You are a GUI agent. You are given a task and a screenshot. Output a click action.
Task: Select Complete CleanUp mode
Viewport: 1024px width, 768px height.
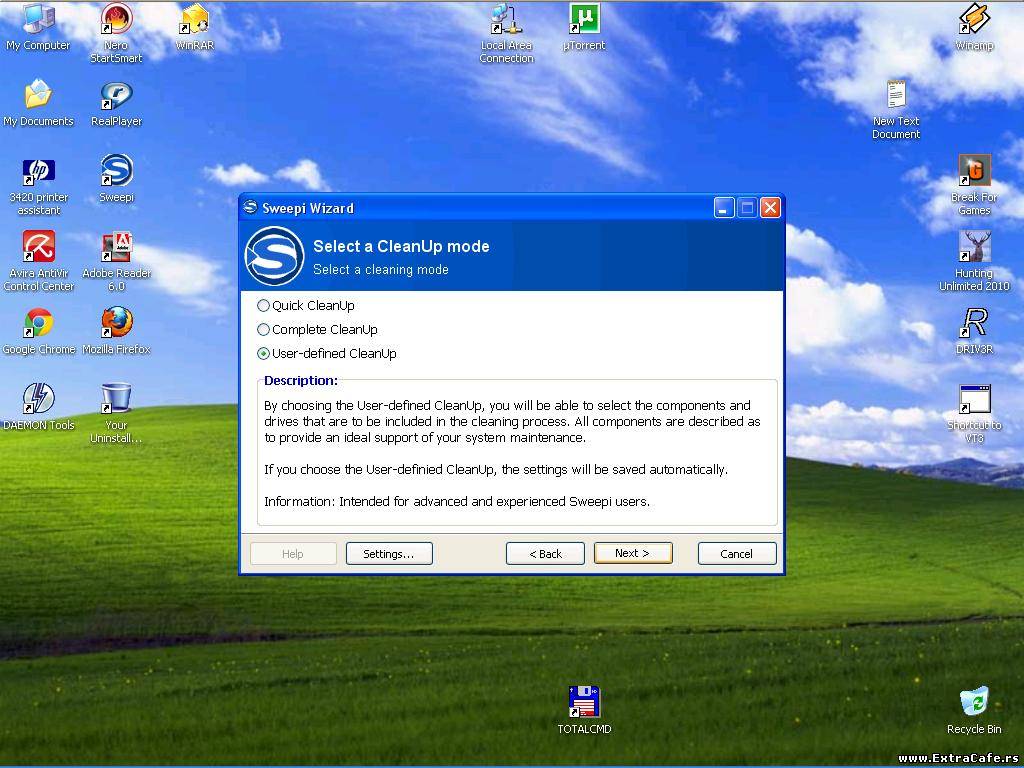317,330
